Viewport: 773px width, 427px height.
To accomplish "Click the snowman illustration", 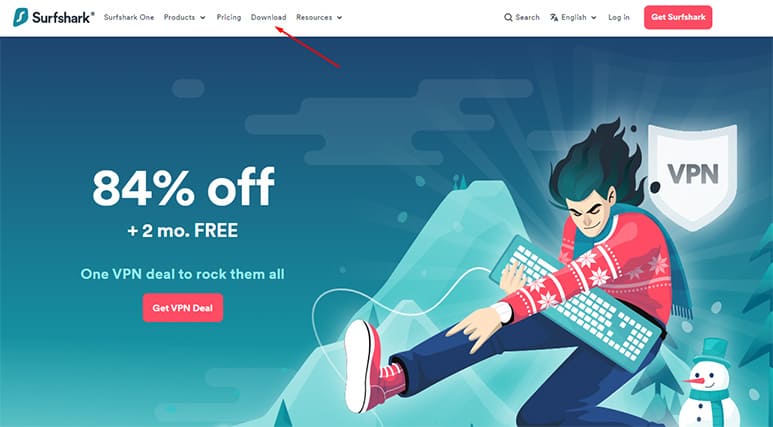I will point(709,383).
